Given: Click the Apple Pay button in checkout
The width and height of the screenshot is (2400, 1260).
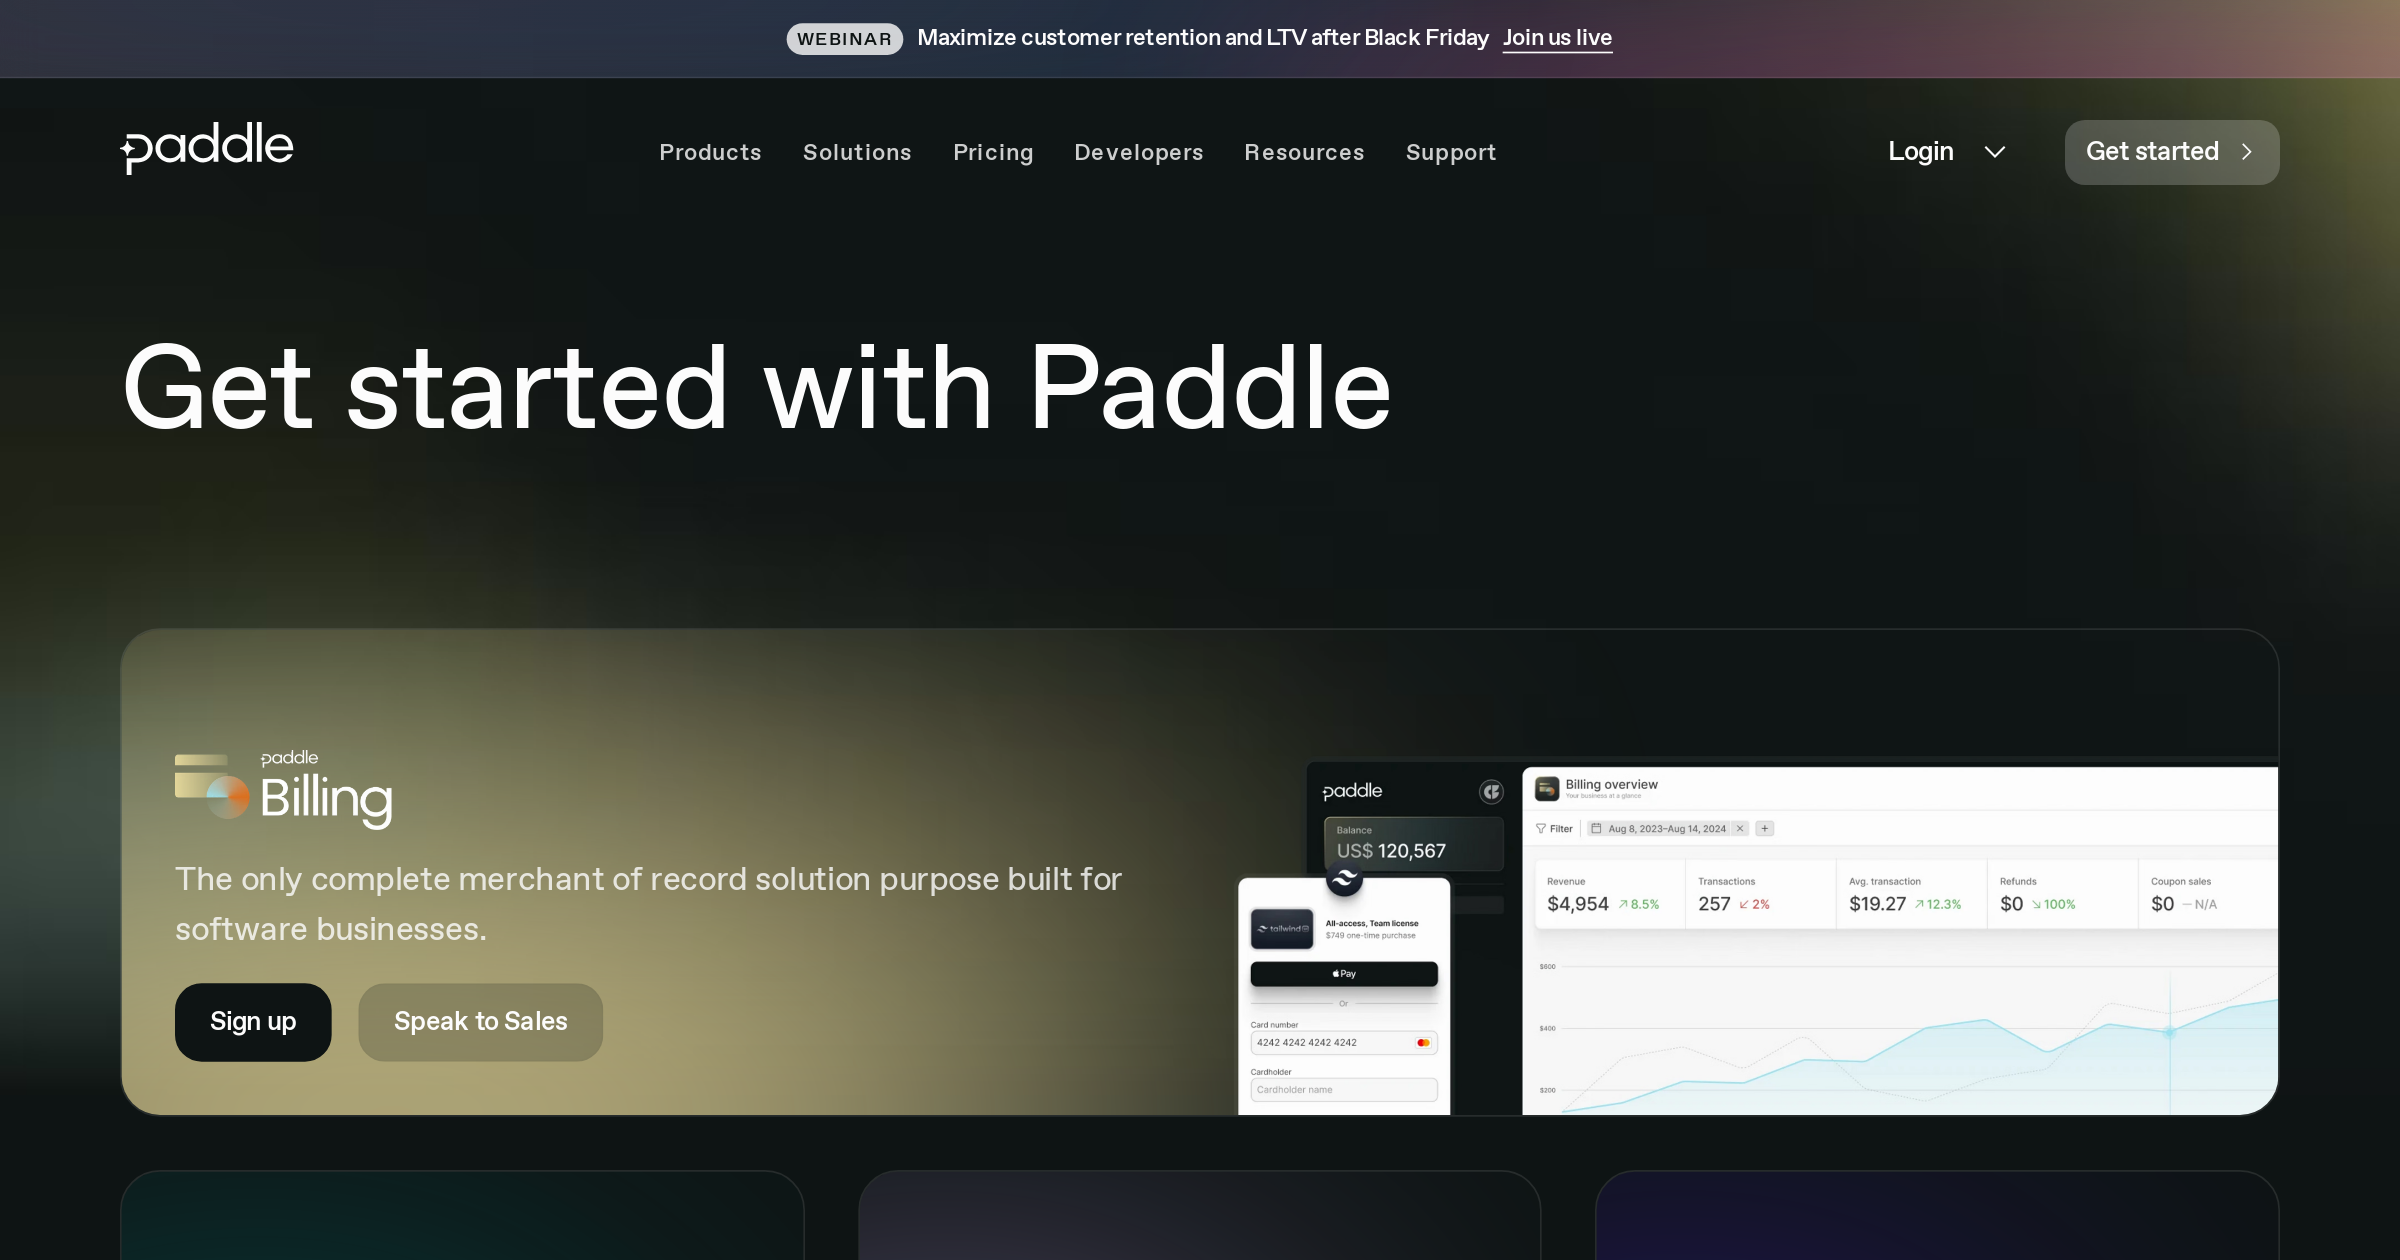Looking at the screenshot, I should coord(1344,974).
